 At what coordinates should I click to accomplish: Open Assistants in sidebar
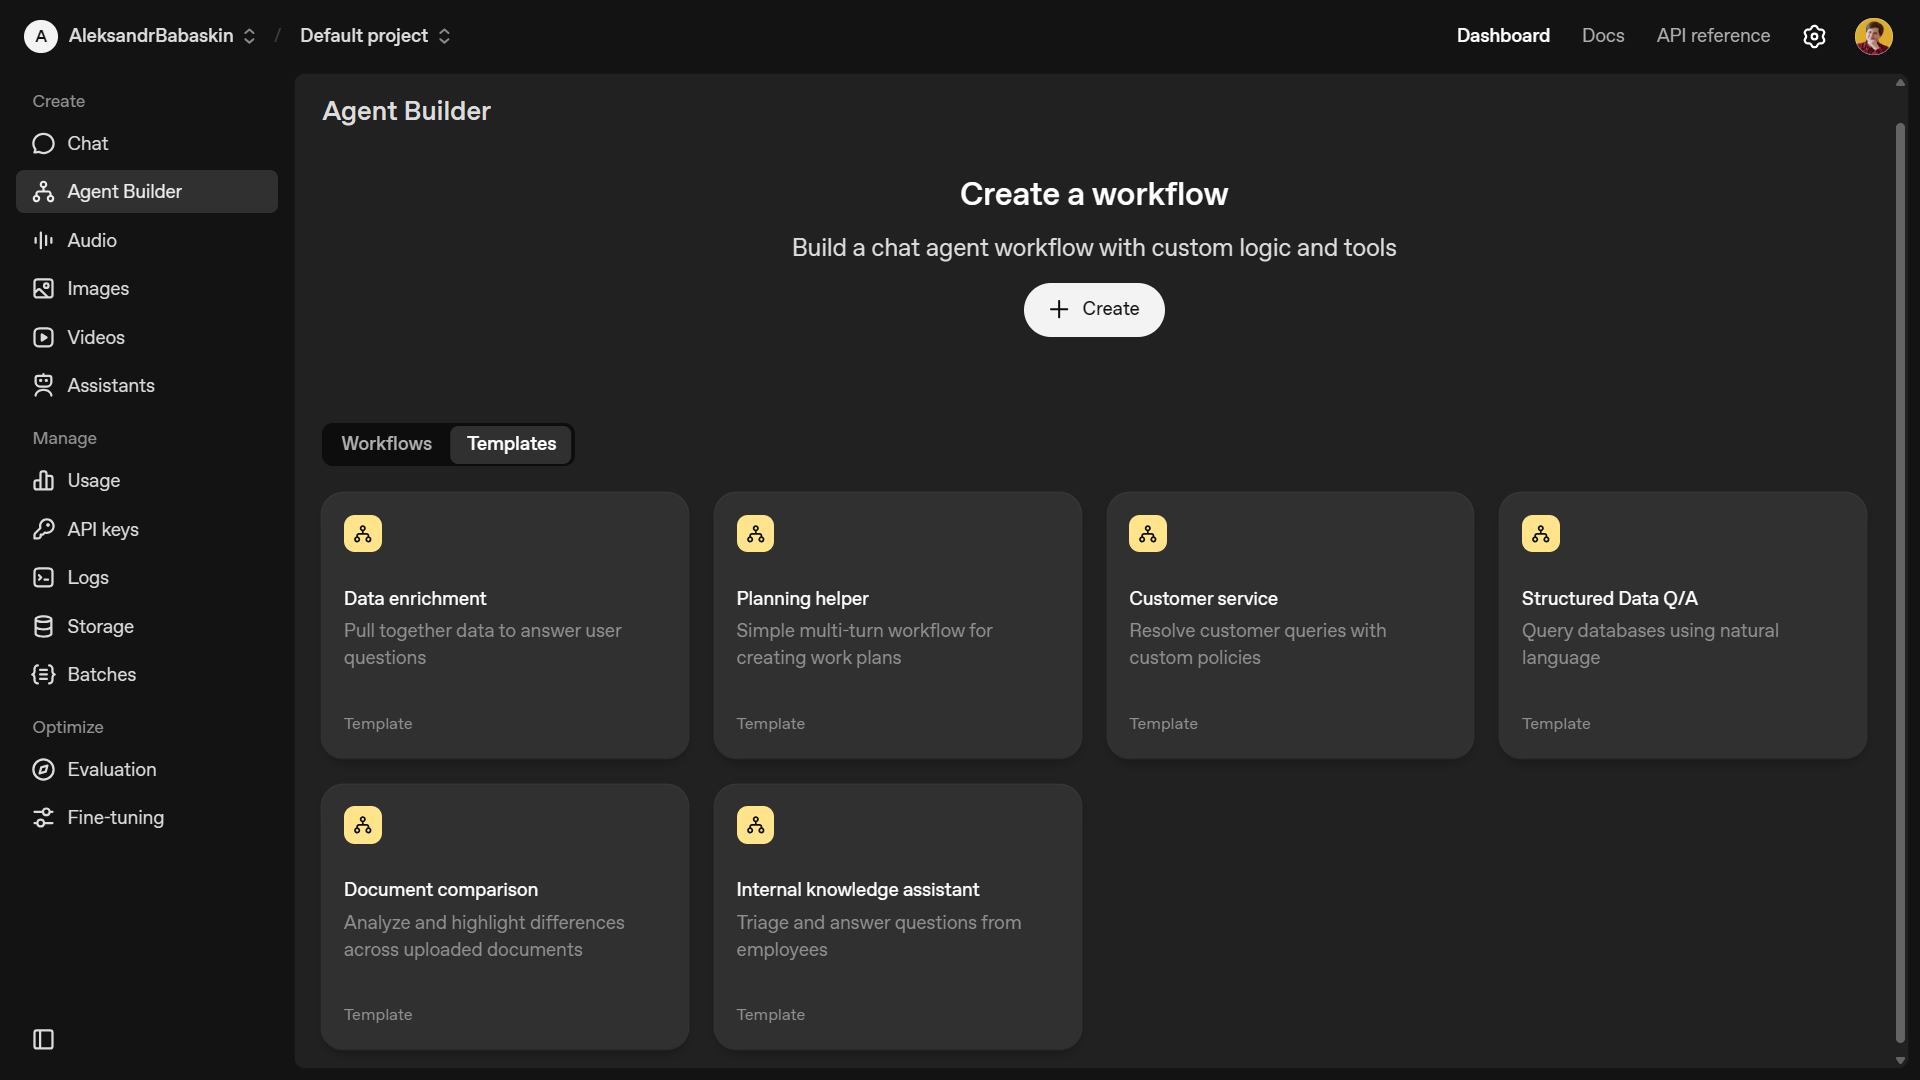110,386
